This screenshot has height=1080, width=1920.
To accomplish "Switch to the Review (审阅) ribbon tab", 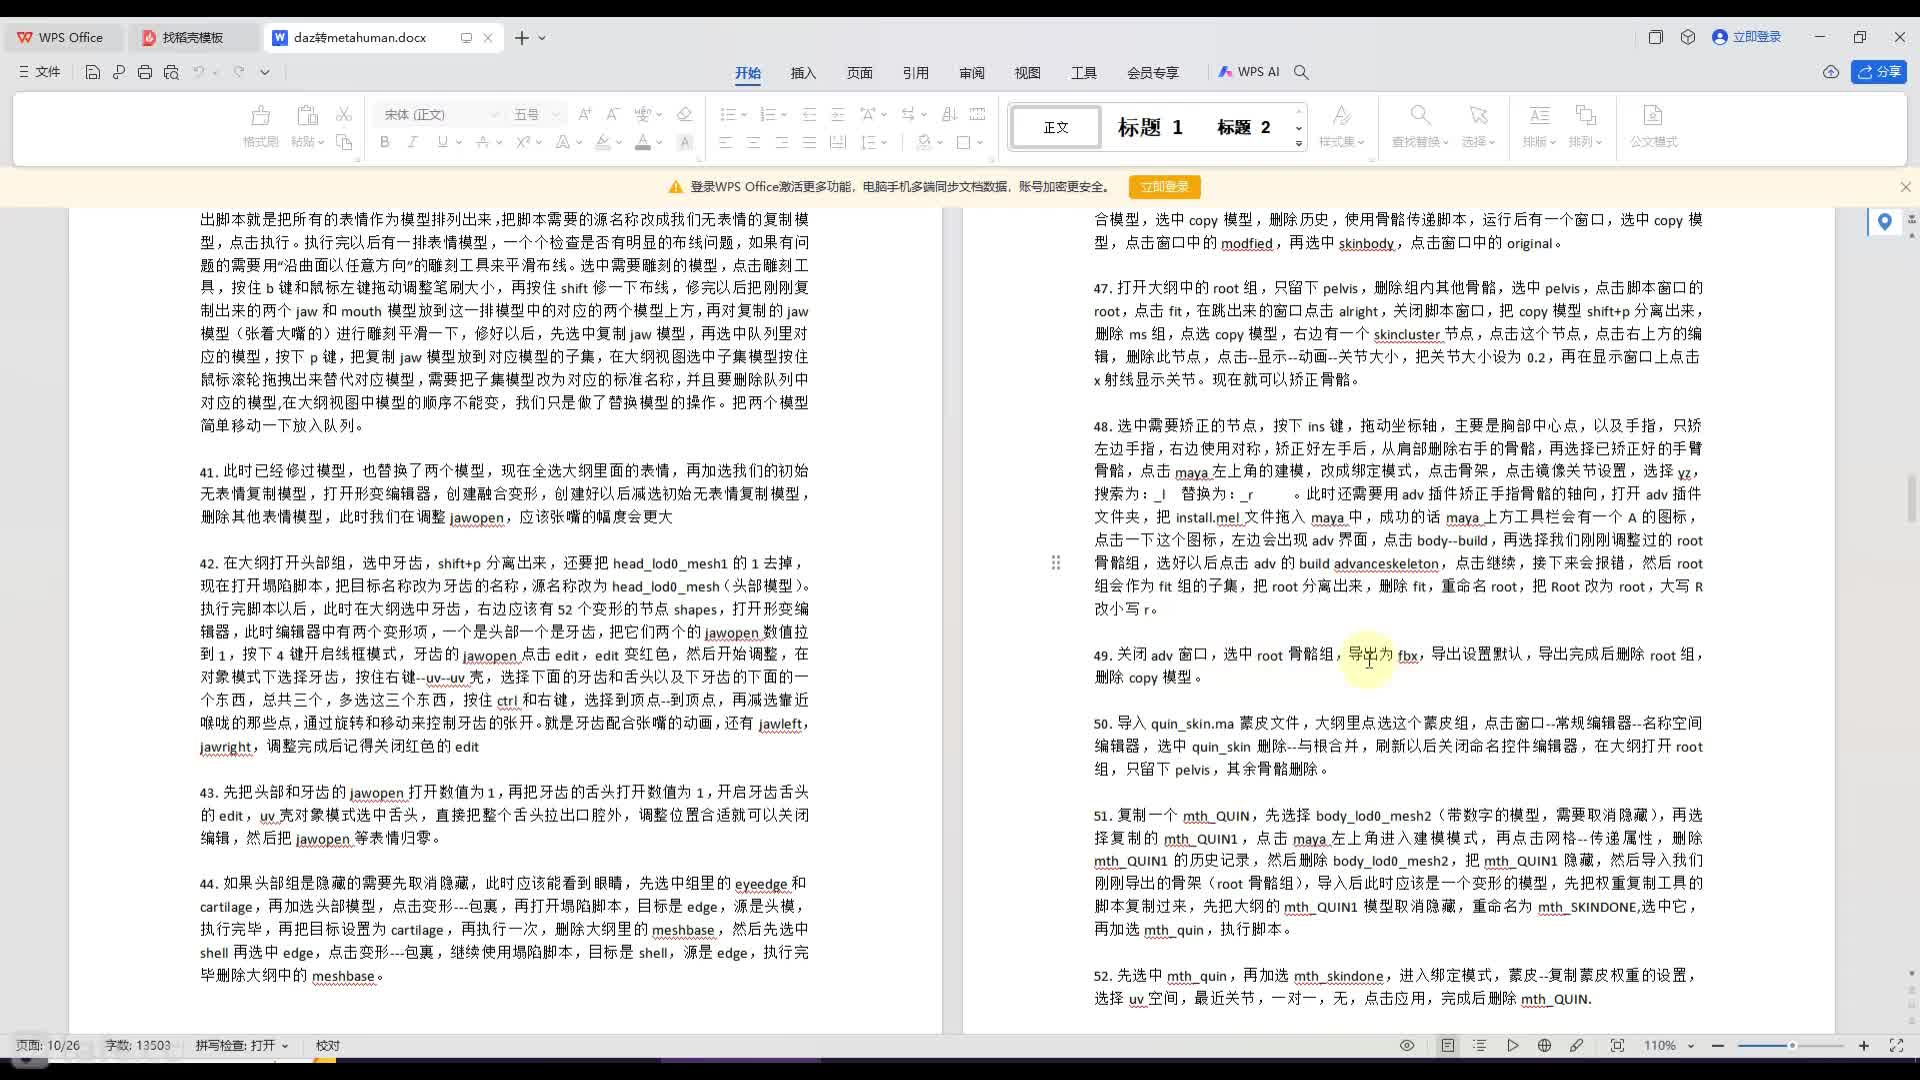I will coord(971,72).
